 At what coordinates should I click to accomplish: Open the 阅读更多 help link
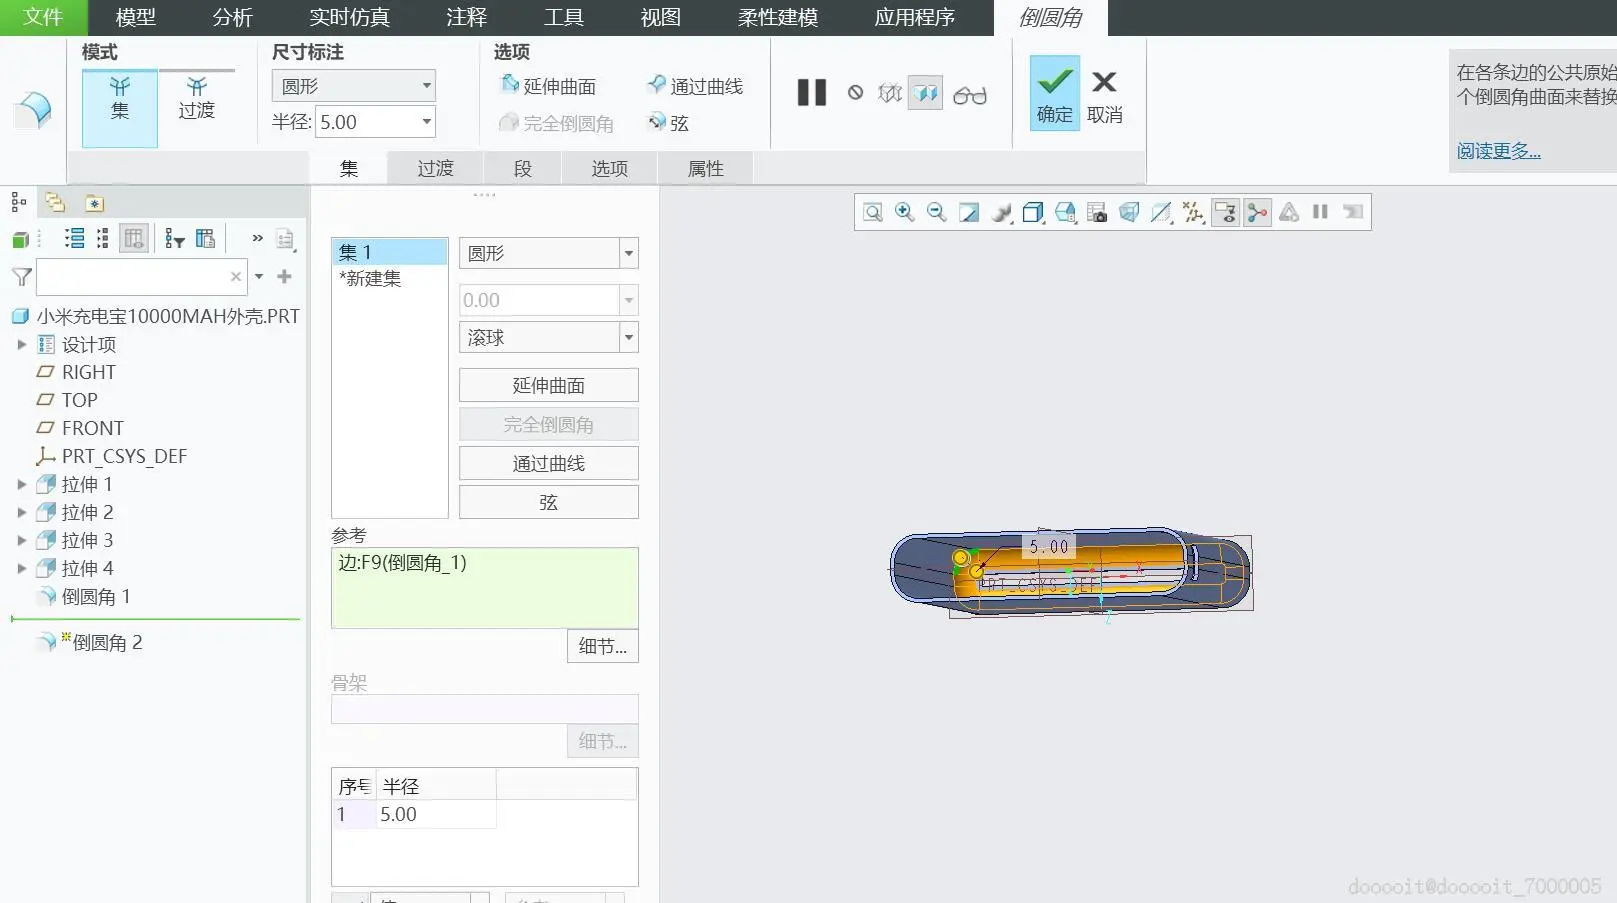[1497, 151]
